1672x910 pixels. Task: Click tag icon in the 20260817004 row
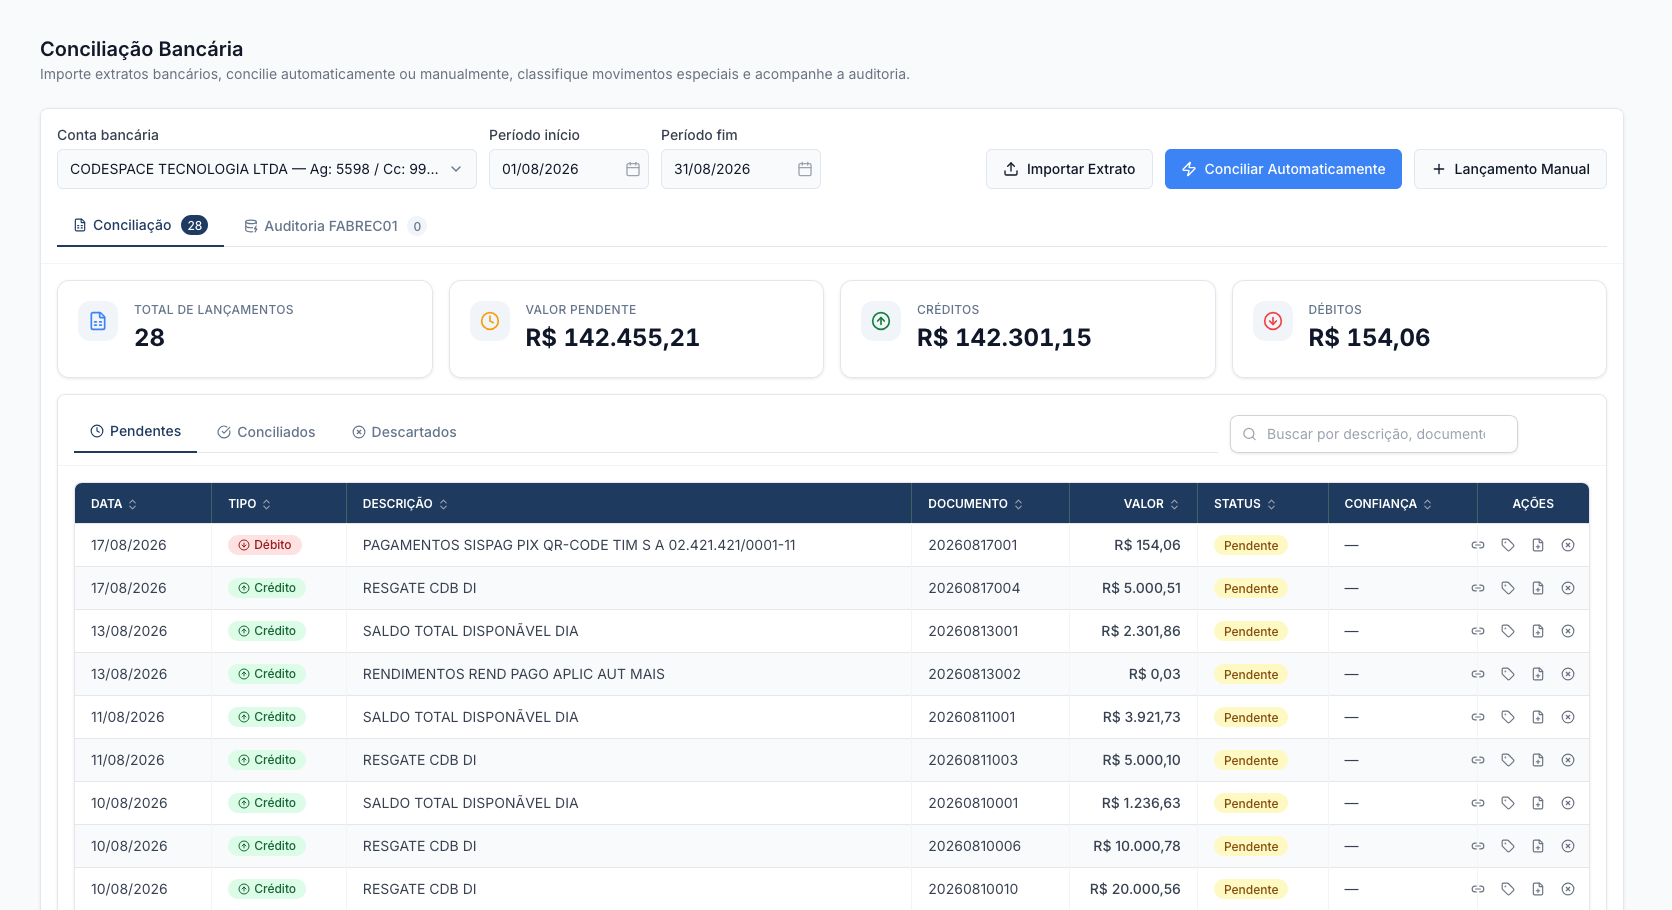[1508, 588]
